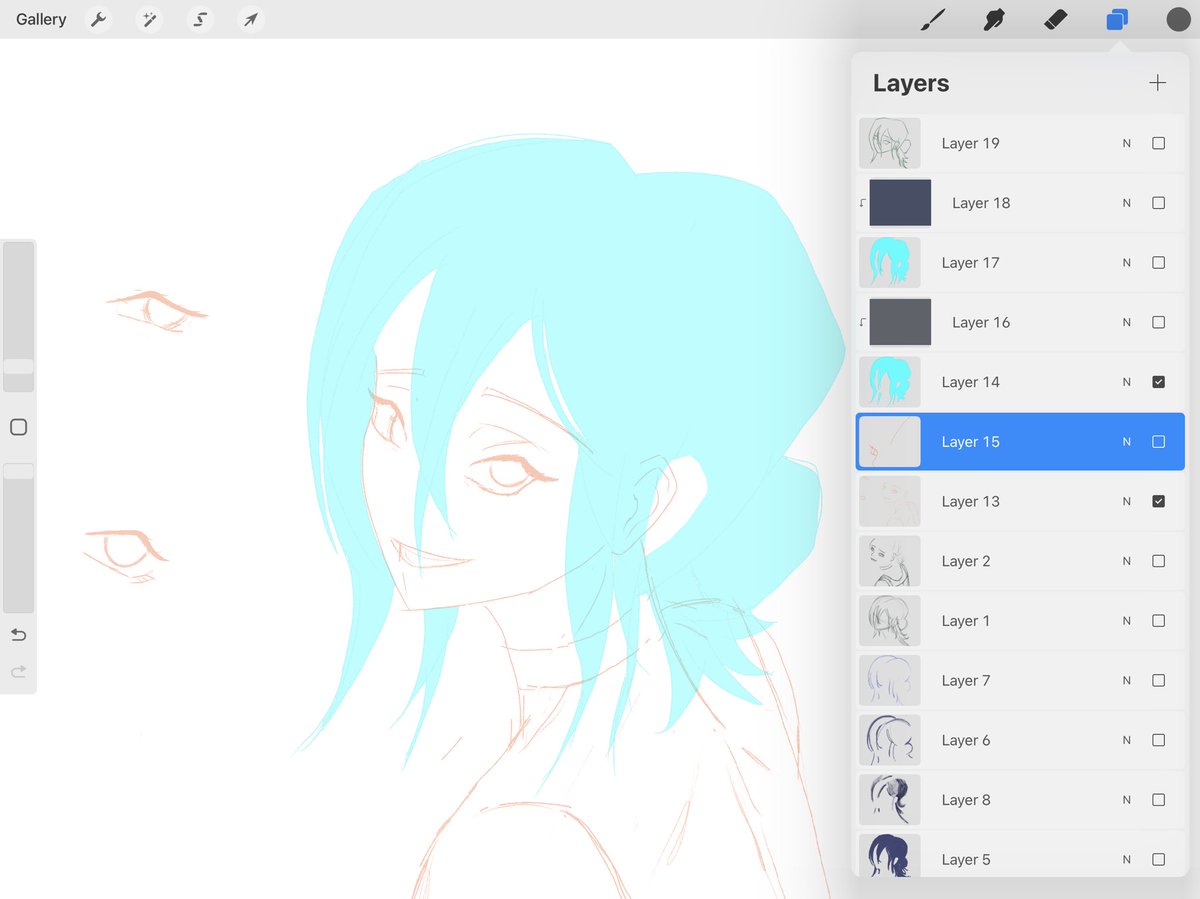Activate the Transform arrow tool
1200x899 pixels.
[252, 19]
